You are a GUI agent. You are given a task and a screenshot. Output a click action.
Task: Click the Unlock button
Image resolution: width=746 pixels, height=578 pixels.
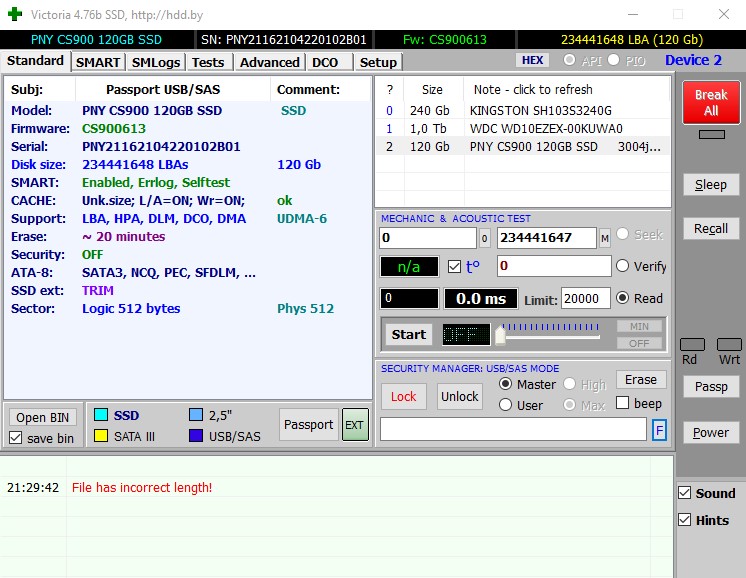pyautogui.click(x=460, y=396)
